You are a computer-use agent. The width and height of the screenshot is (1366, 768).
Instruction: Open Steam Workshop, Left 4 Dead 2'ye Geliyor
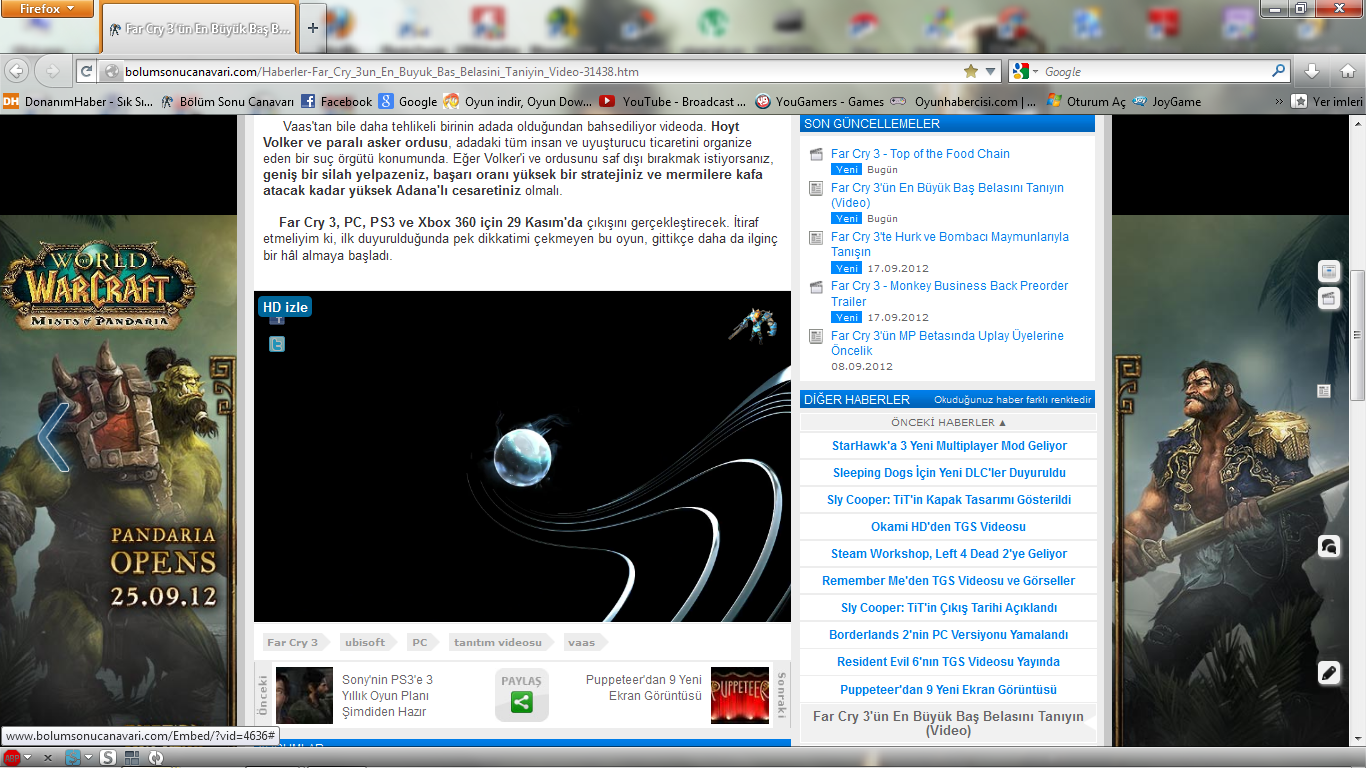click(x=949, y=554)
